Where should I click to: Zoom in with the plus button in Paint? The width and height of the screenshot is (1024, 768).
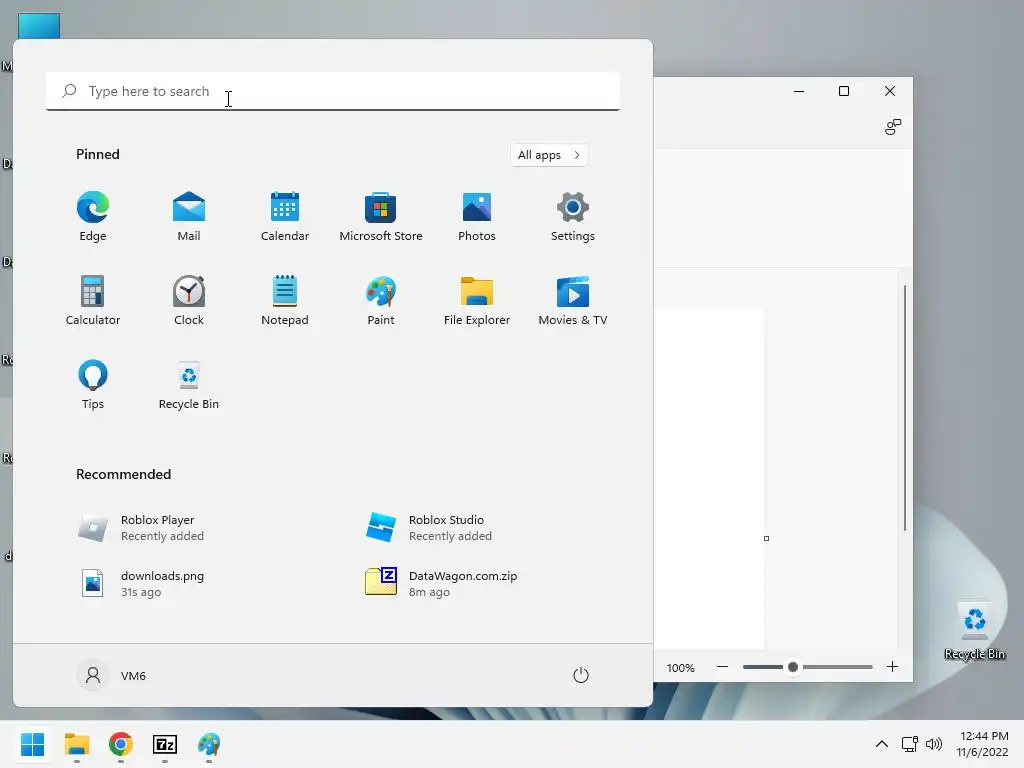[892, 667]
